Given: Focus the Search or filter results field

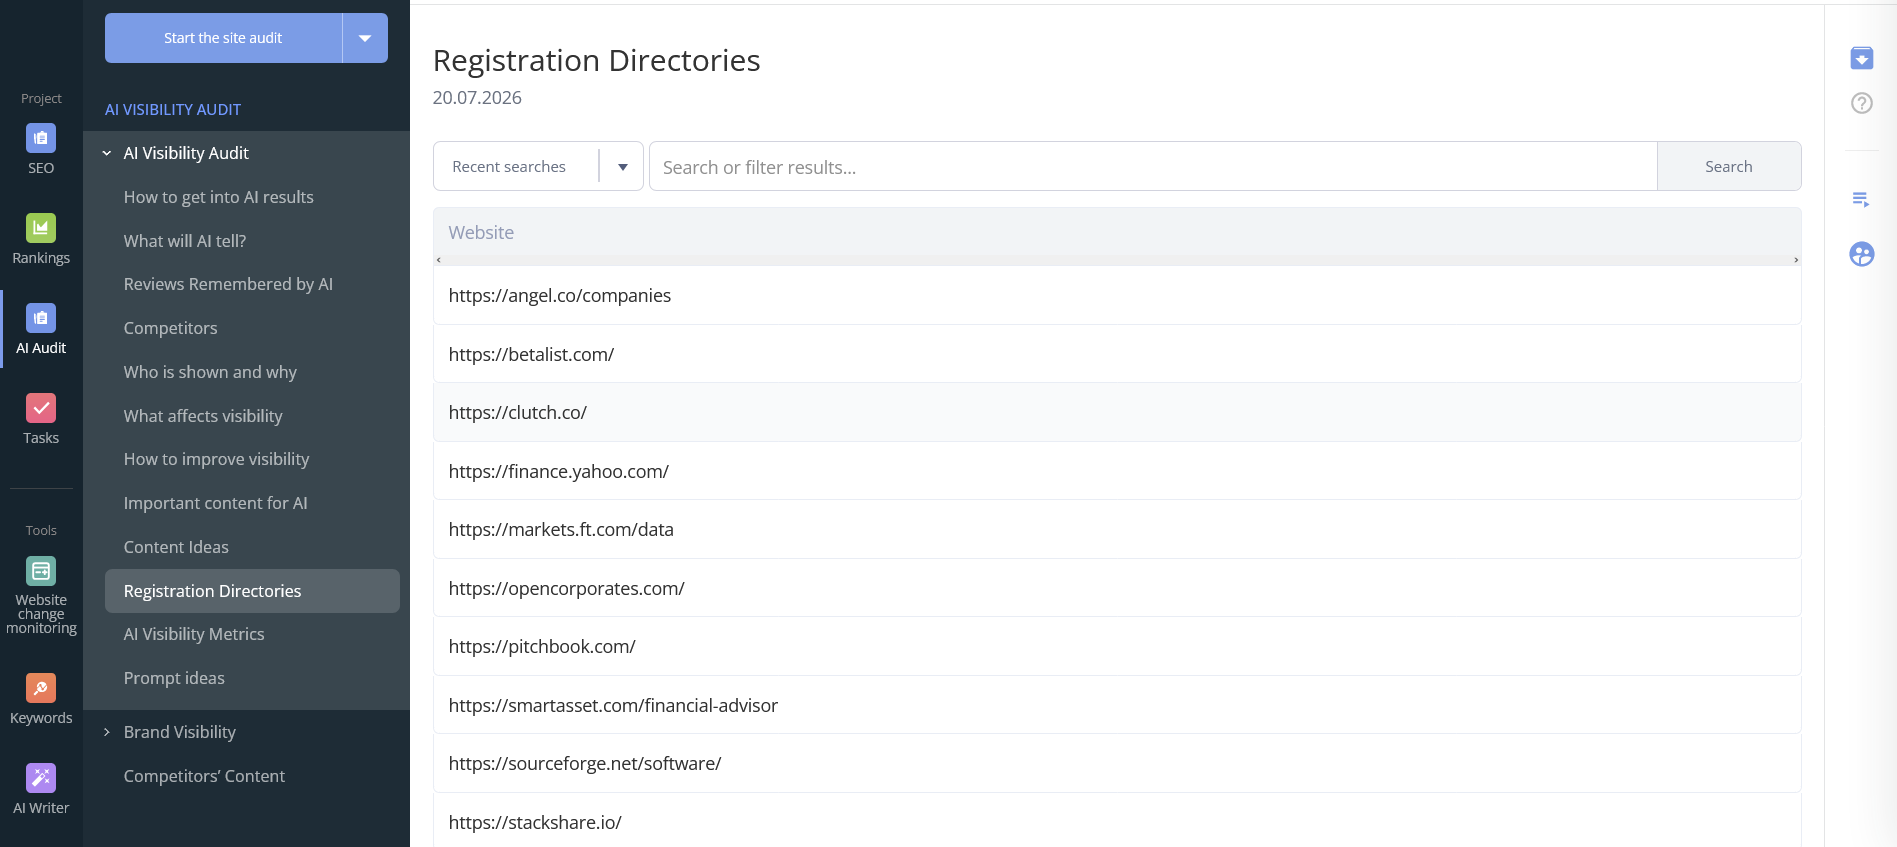Looking at the screenshot, I should (x=1153, y=166).
